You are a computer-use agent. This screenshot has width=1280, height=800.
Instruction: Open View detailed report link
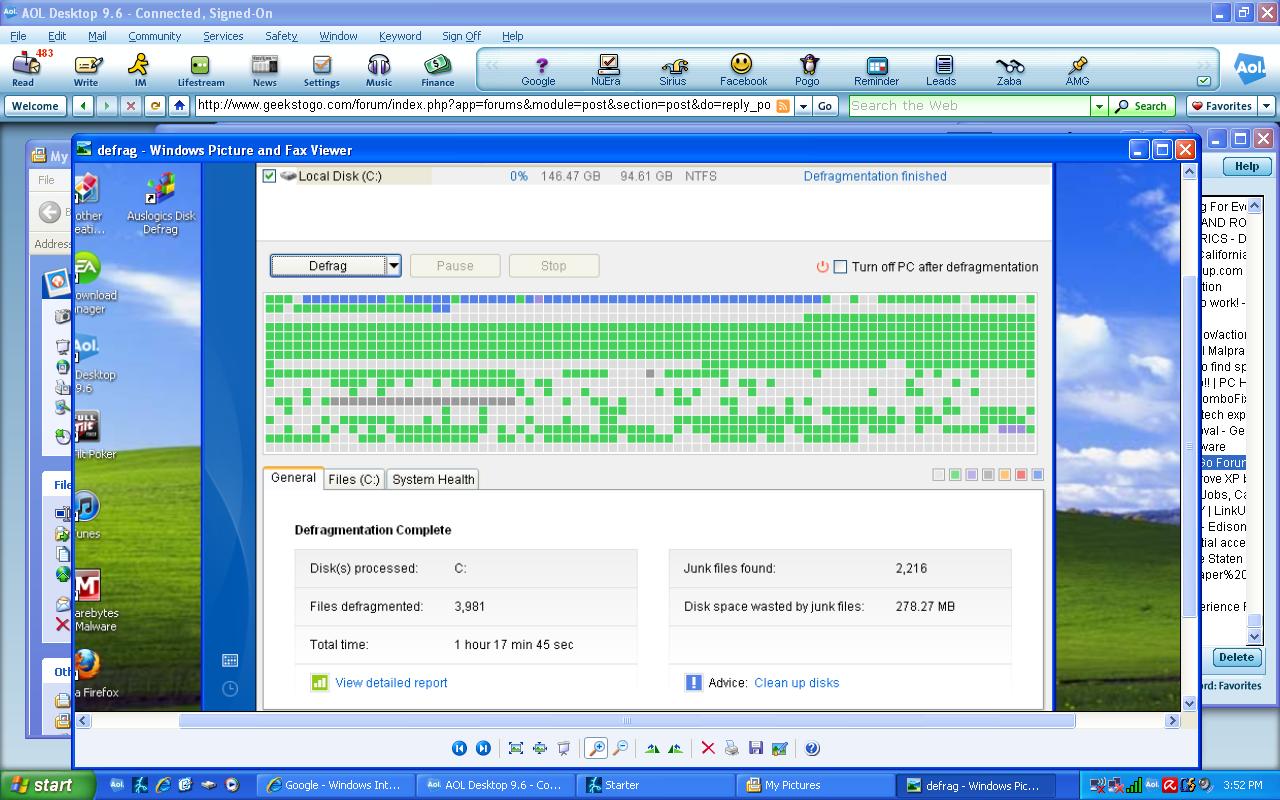(x=391, y=683)
